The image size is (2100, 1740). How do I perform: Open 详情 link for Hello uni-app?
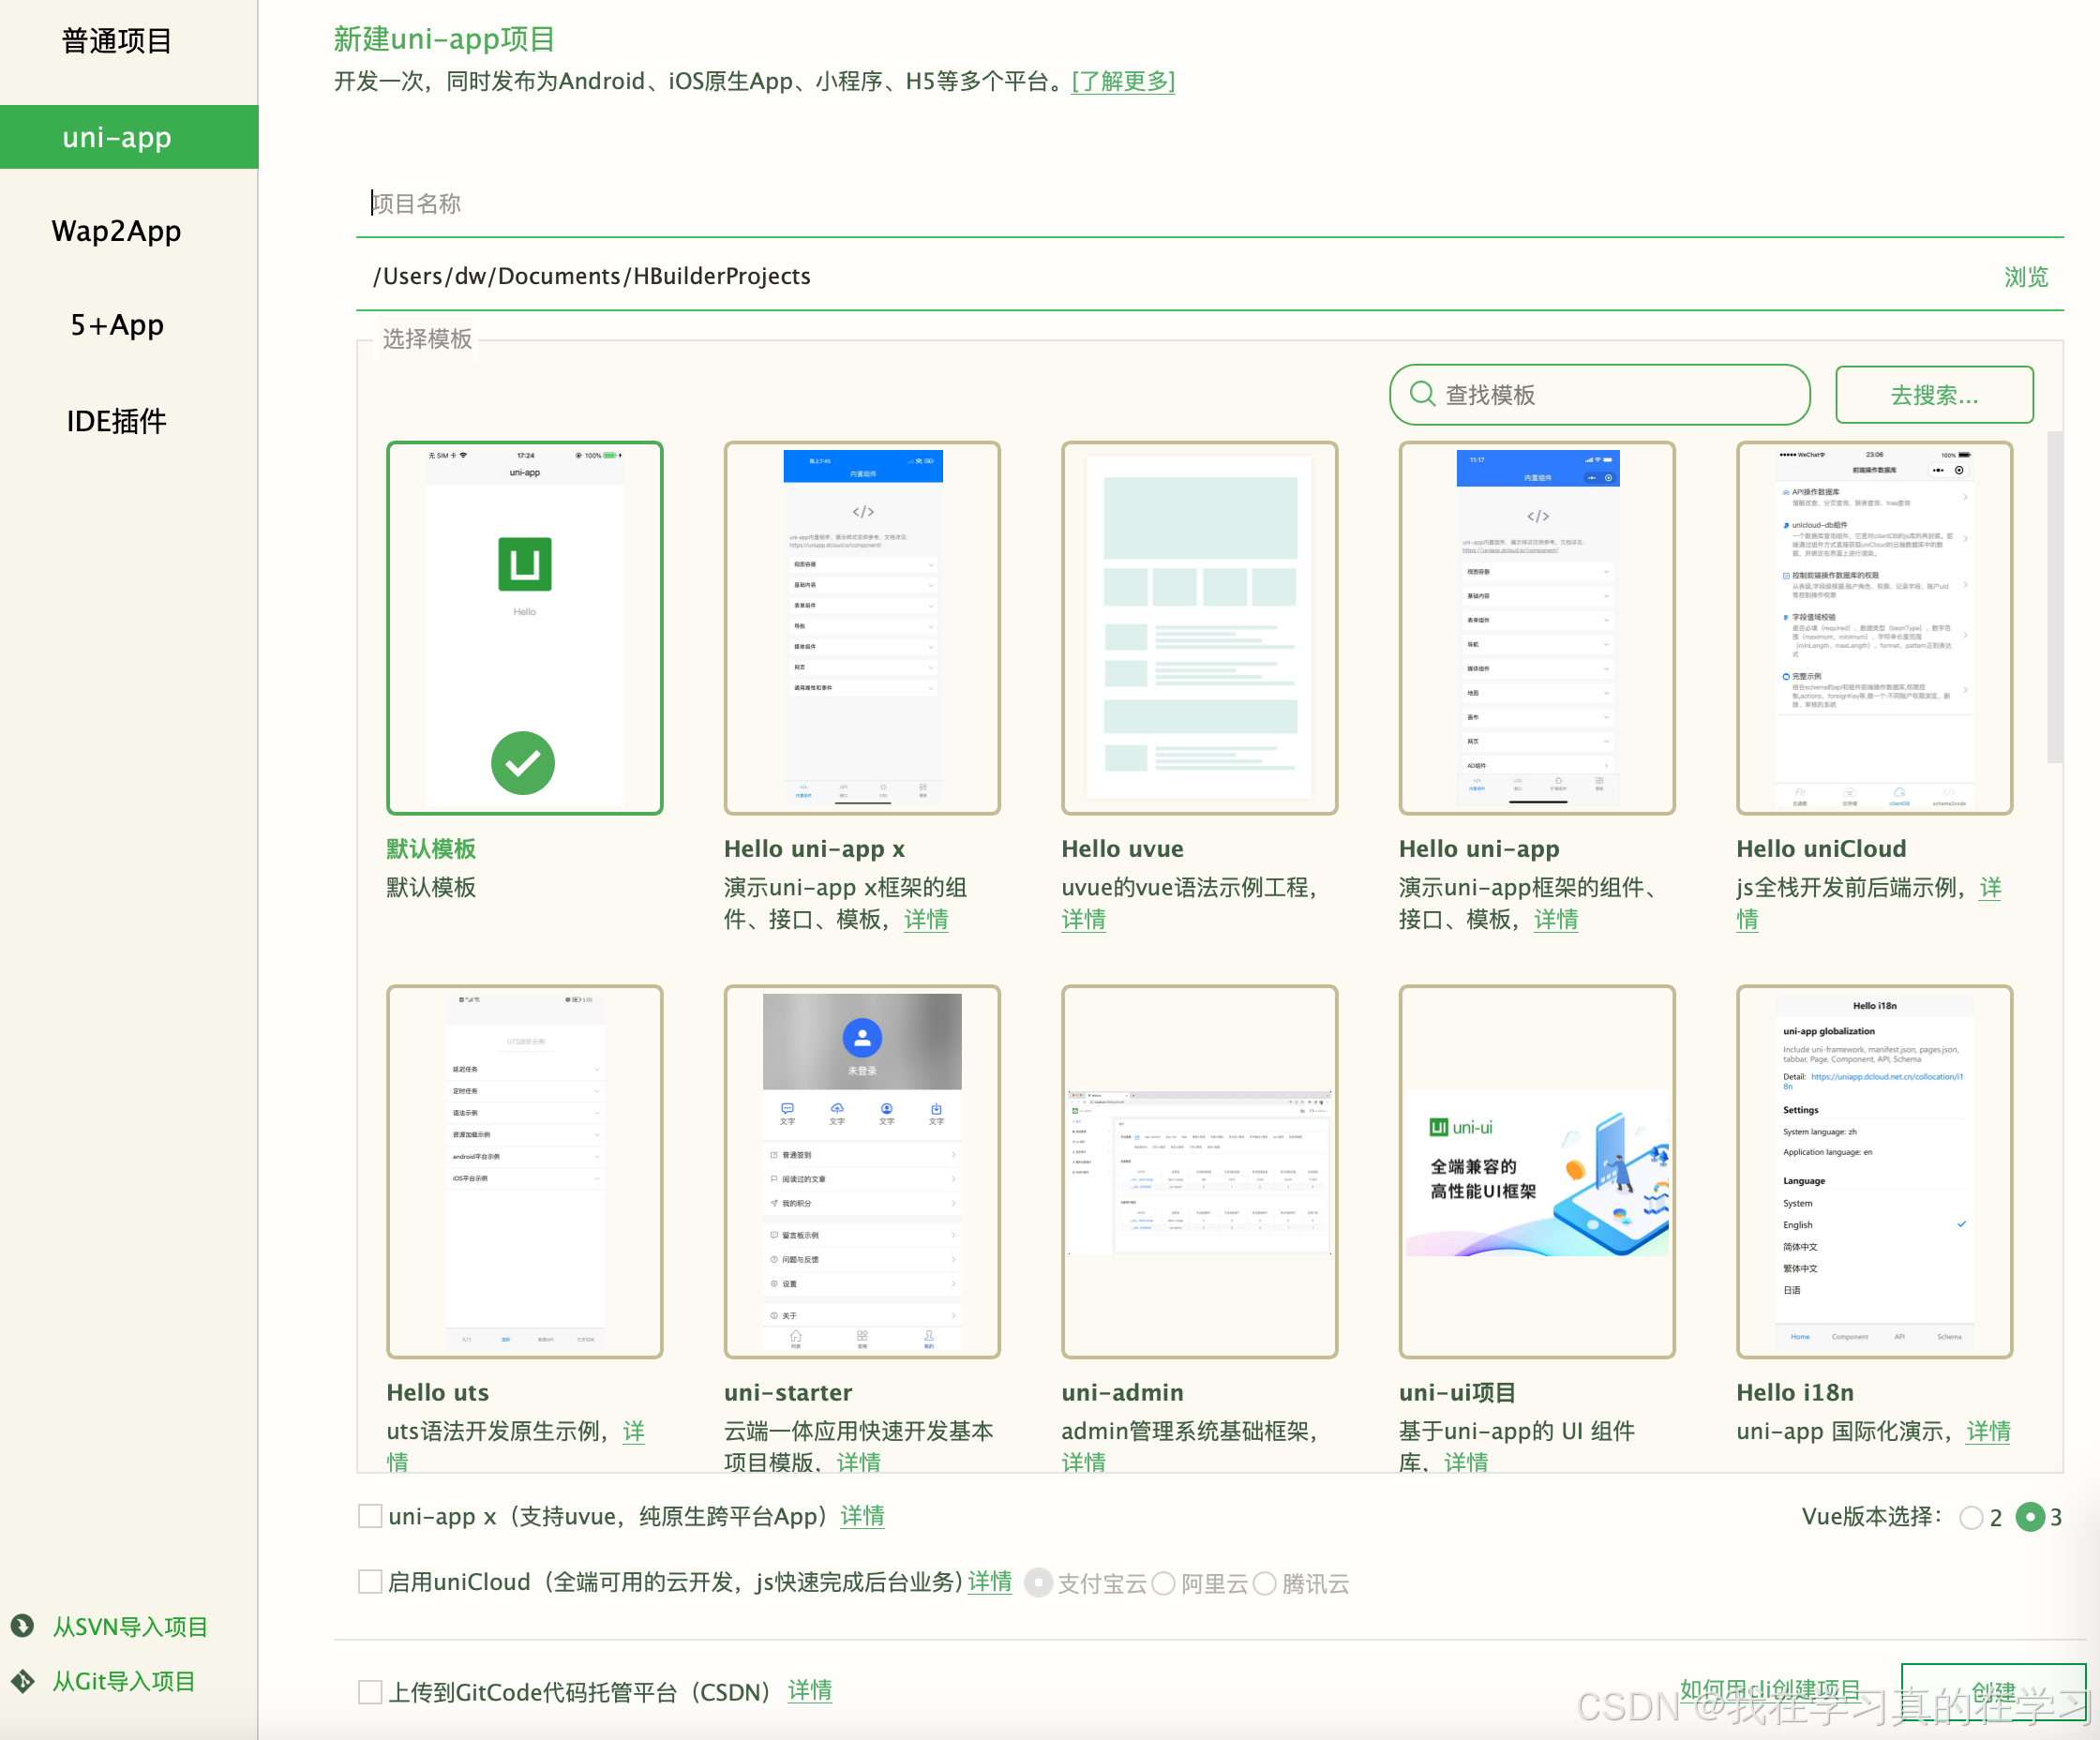coord(1556,919)
